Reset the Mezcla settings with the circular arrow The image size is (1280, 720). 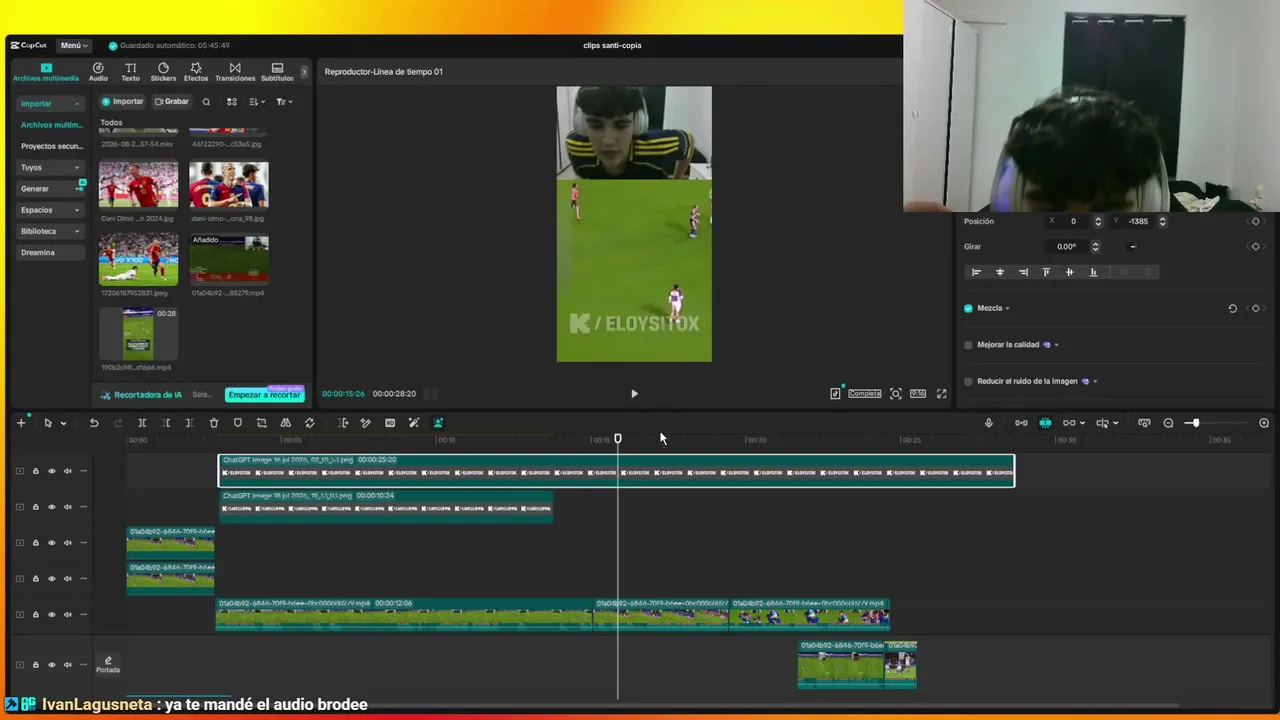(x=1232, y=308)
